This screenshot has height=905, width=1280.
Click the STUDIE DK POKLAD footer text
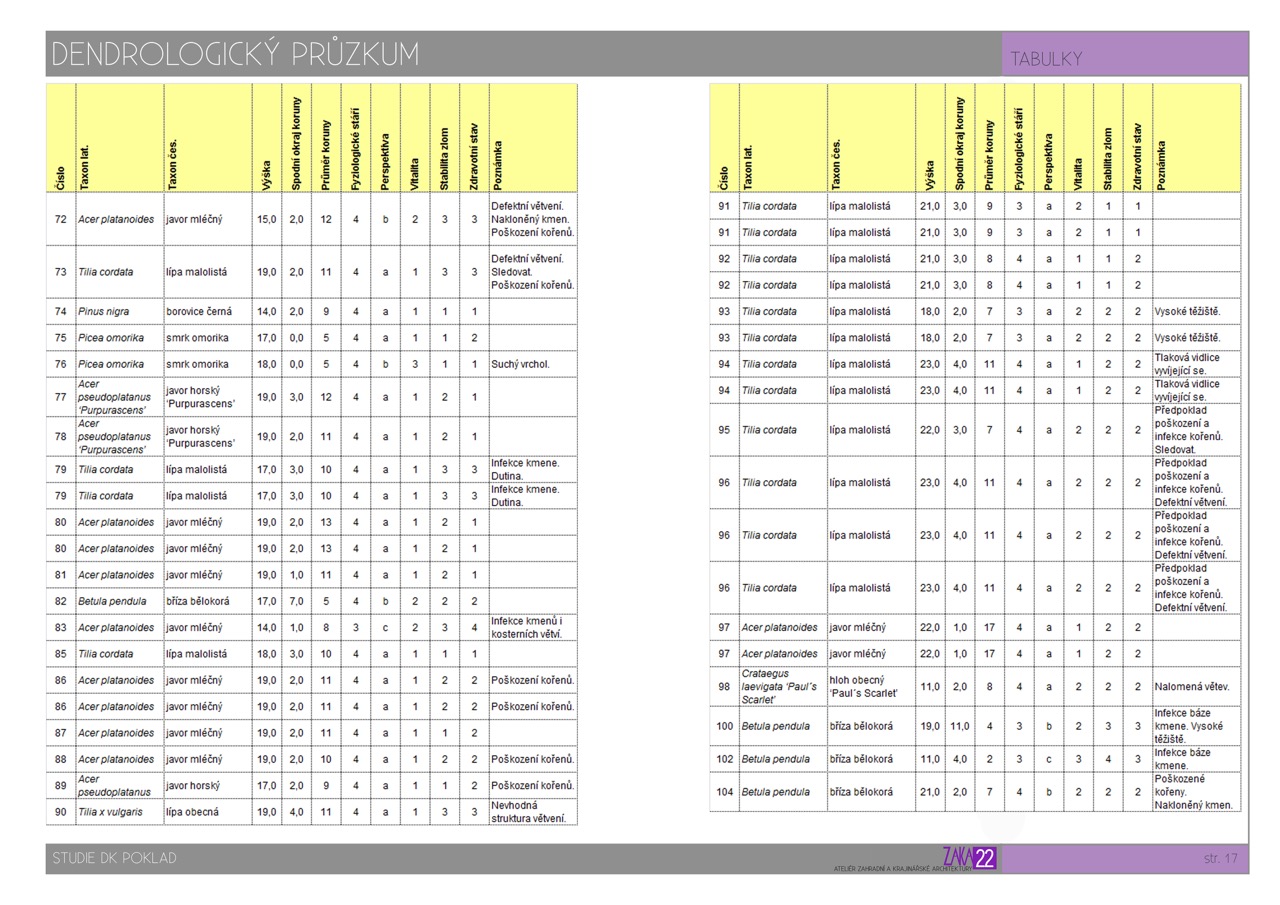coord(115,858)
